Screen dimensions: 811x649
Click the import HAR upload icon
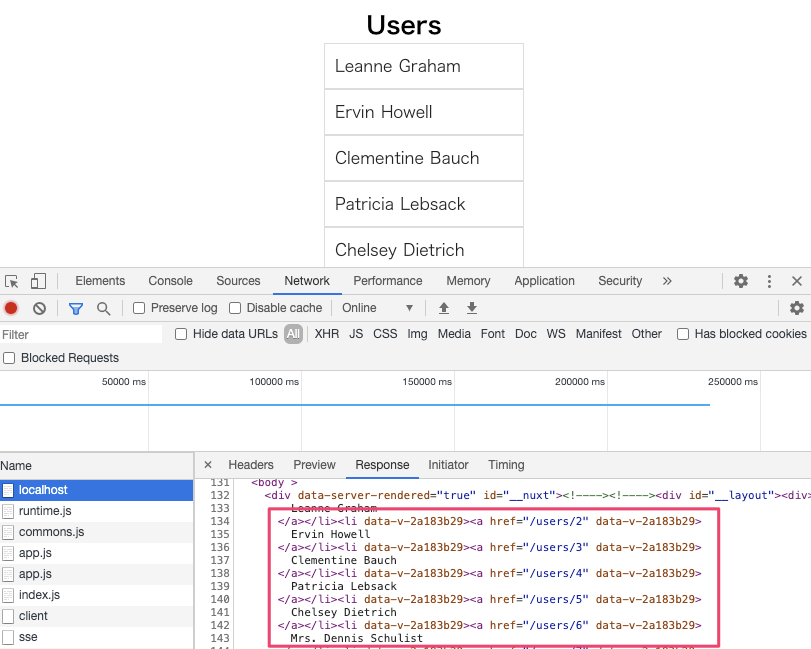coord(444,308)
